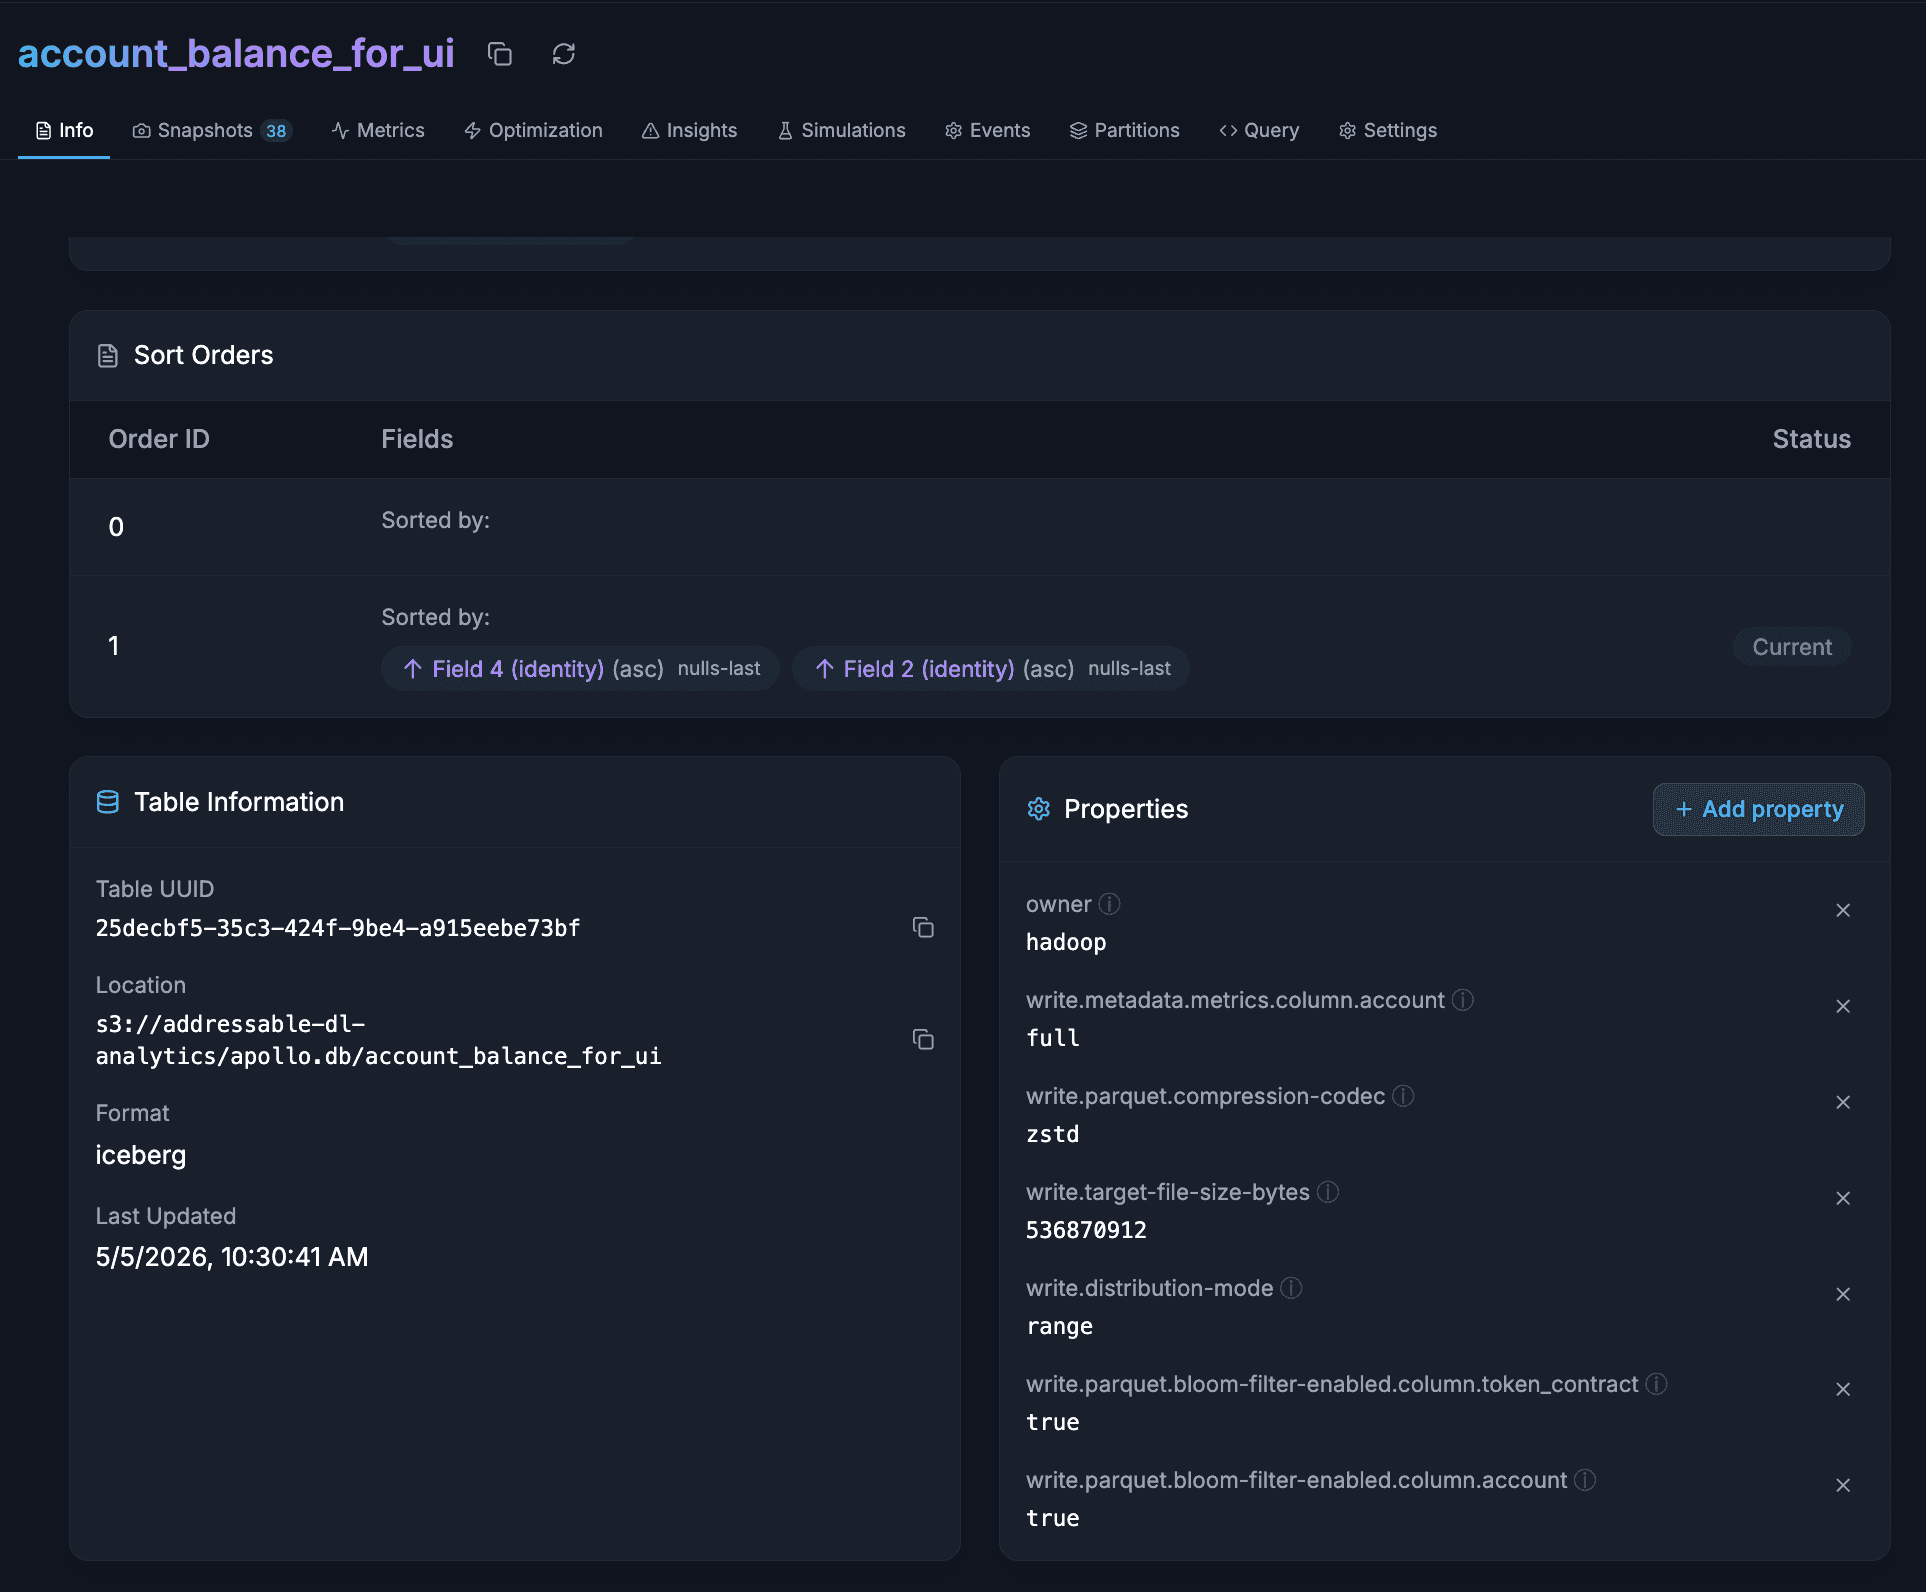Viewport: 1926px width, 1592px height.
Task: Click the Order ID column header
Action: pyautogui.click(x=159, y=439)
